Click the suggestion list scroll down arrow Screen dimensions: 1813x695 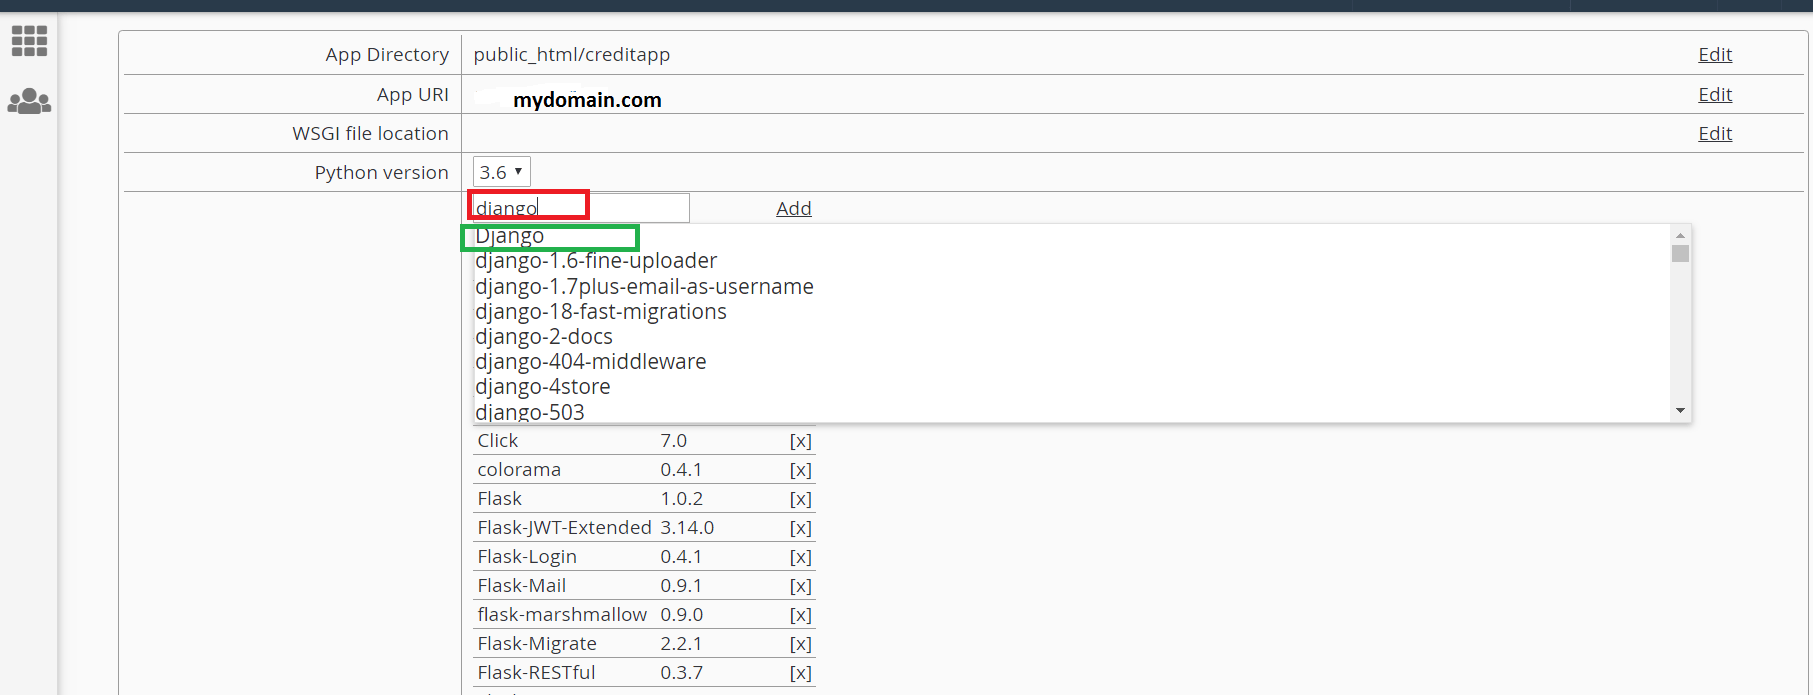(1680, 411)
